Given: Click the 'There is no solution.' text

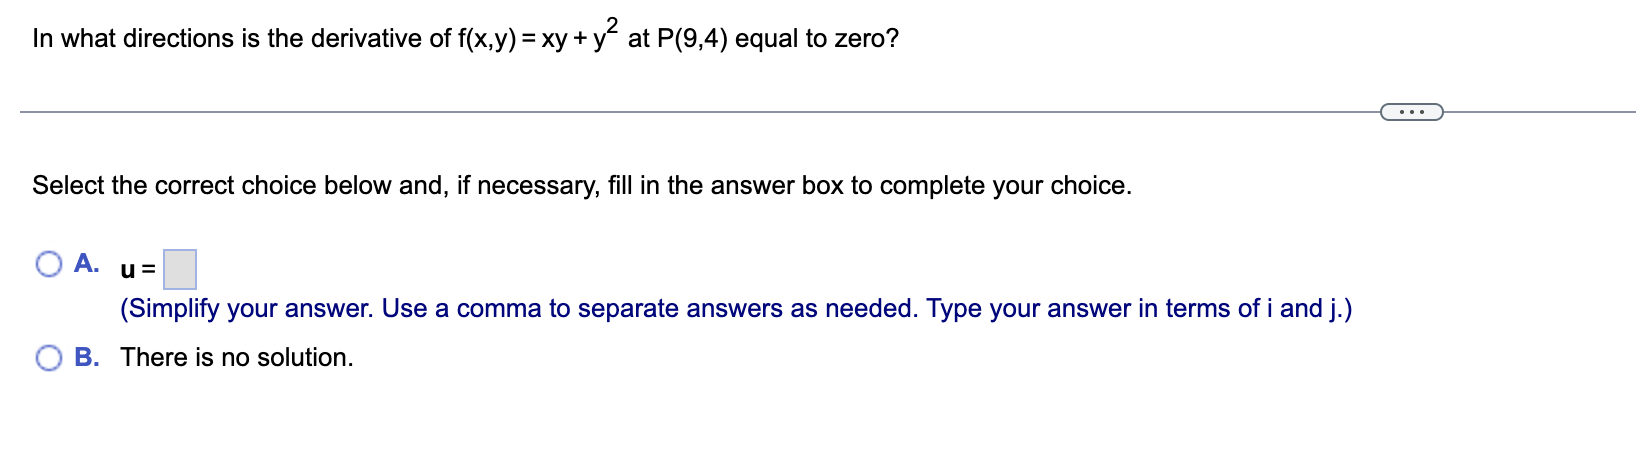Looking at the screenshot, I should click(237, 357).
